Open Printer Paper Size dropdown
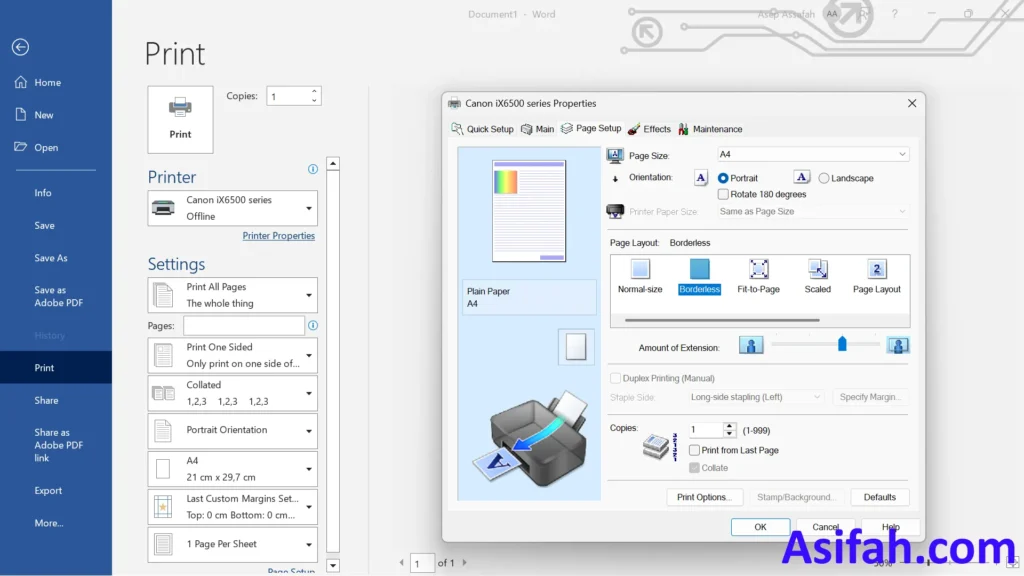This screenshot has width=1024, height=576. click(x=812, y=212)
